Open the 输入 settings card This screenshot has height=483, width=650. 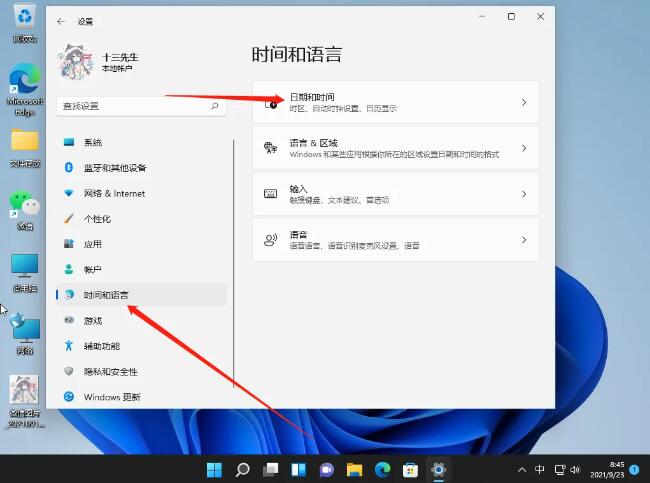point(396,194)
